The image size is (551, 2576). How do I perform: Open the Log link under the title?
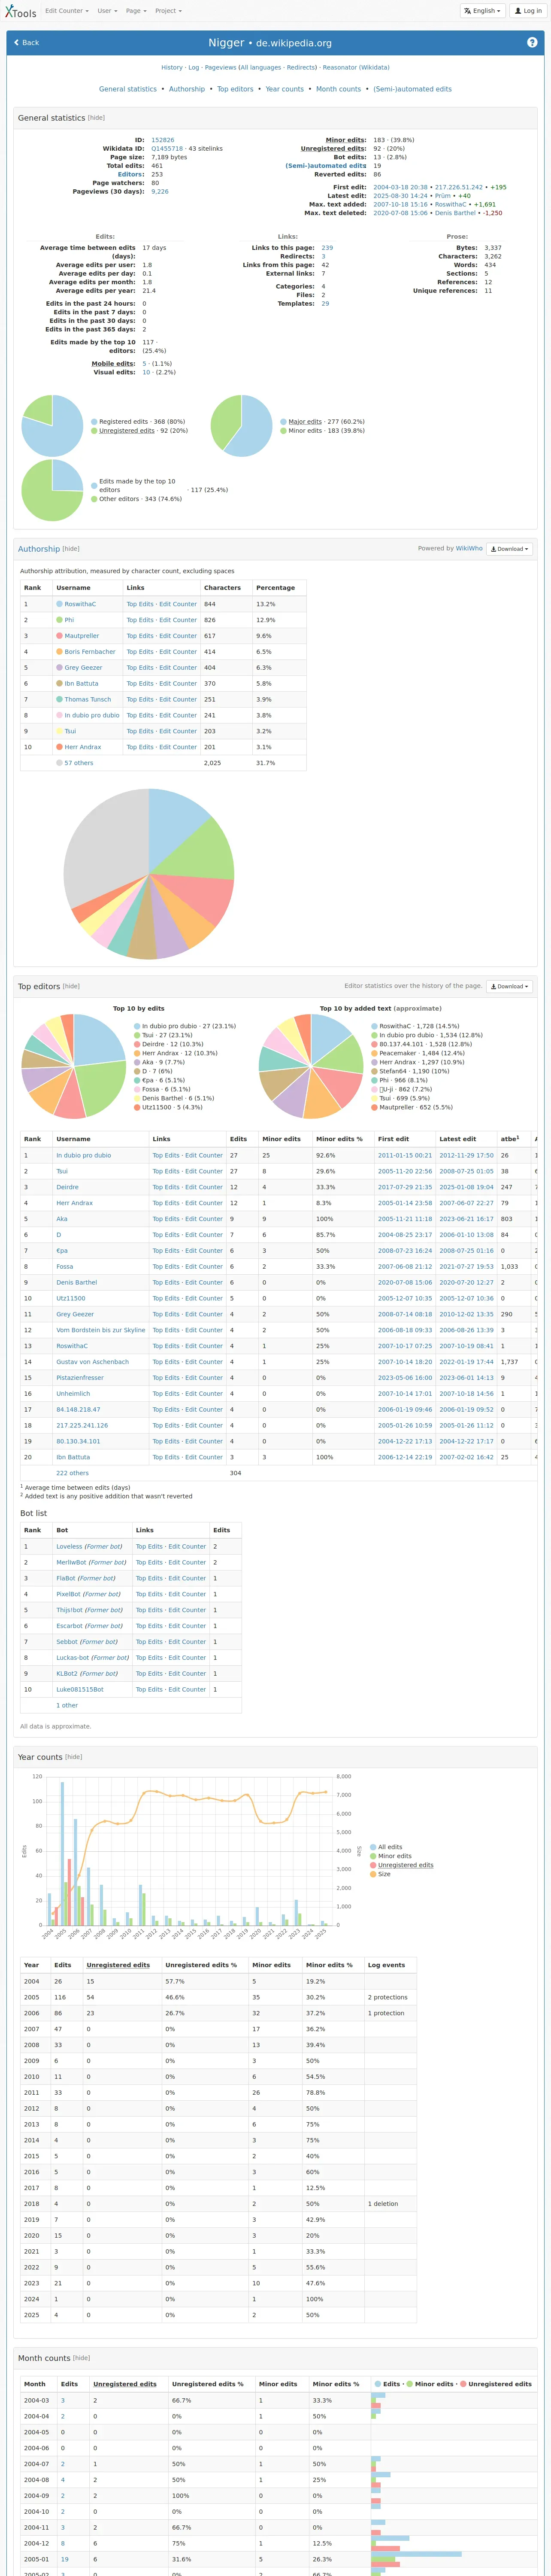(x=194, y=68)
